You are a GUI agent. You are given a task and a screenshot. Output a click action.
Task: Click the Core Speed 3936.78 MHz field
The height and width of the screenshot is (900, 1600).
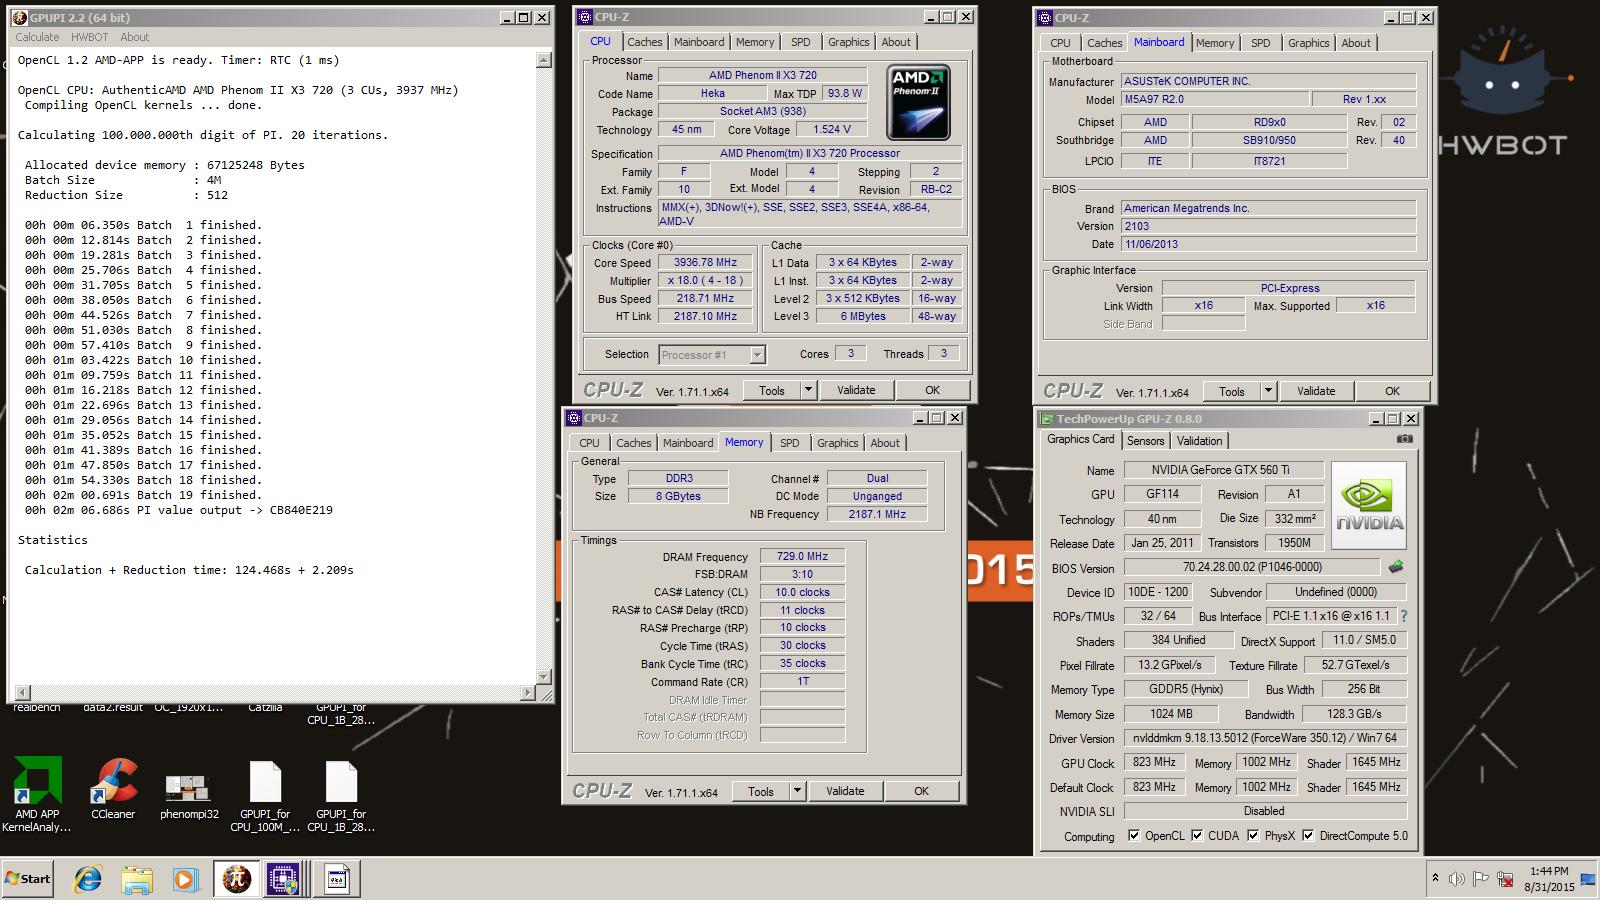705,263
